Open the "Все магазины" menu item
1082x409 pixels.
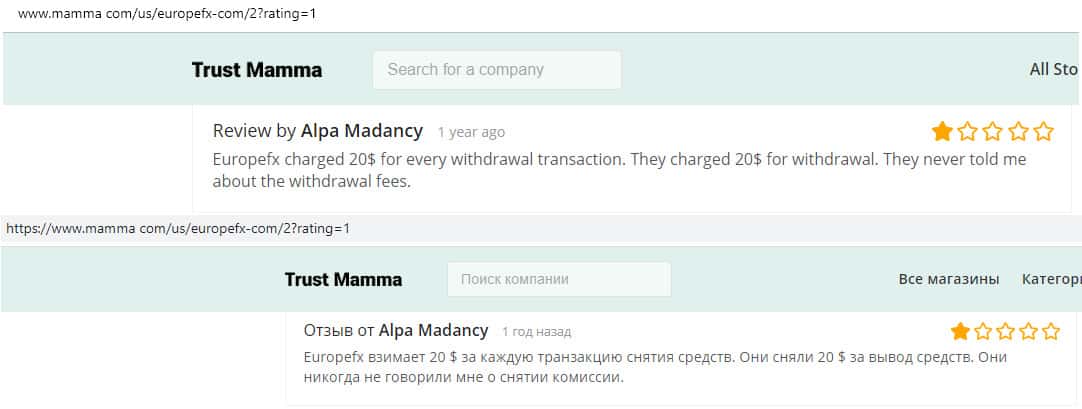(x=949, y=279)
